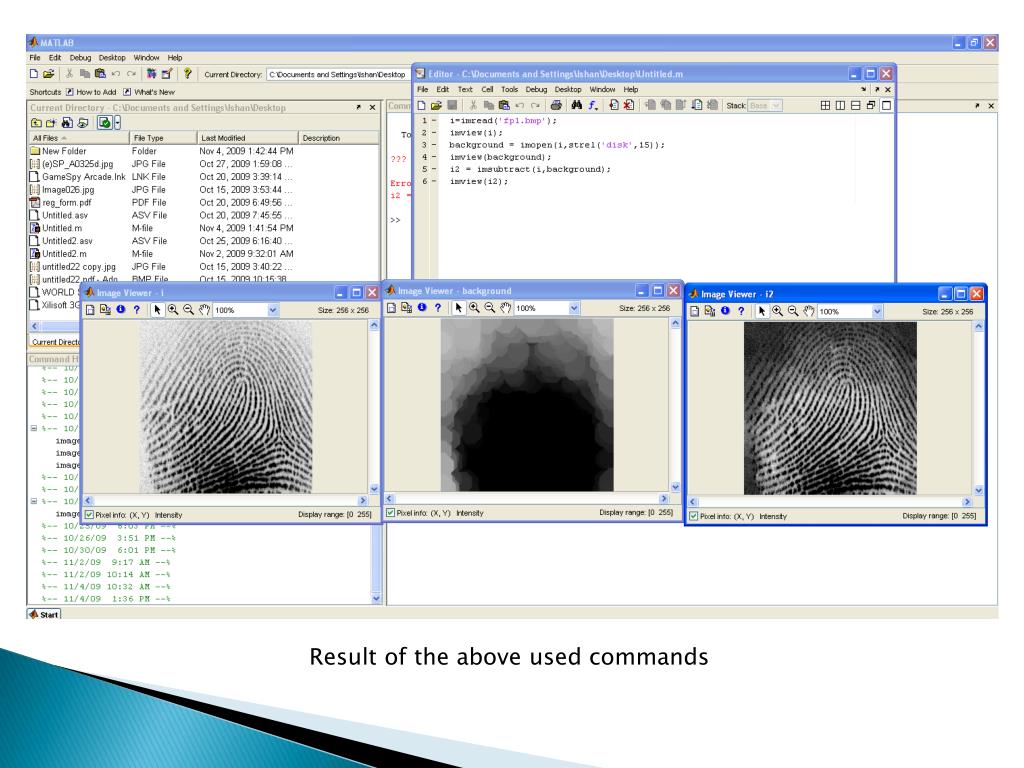Open Cell menu in Editor window

(x=487, y=89)
